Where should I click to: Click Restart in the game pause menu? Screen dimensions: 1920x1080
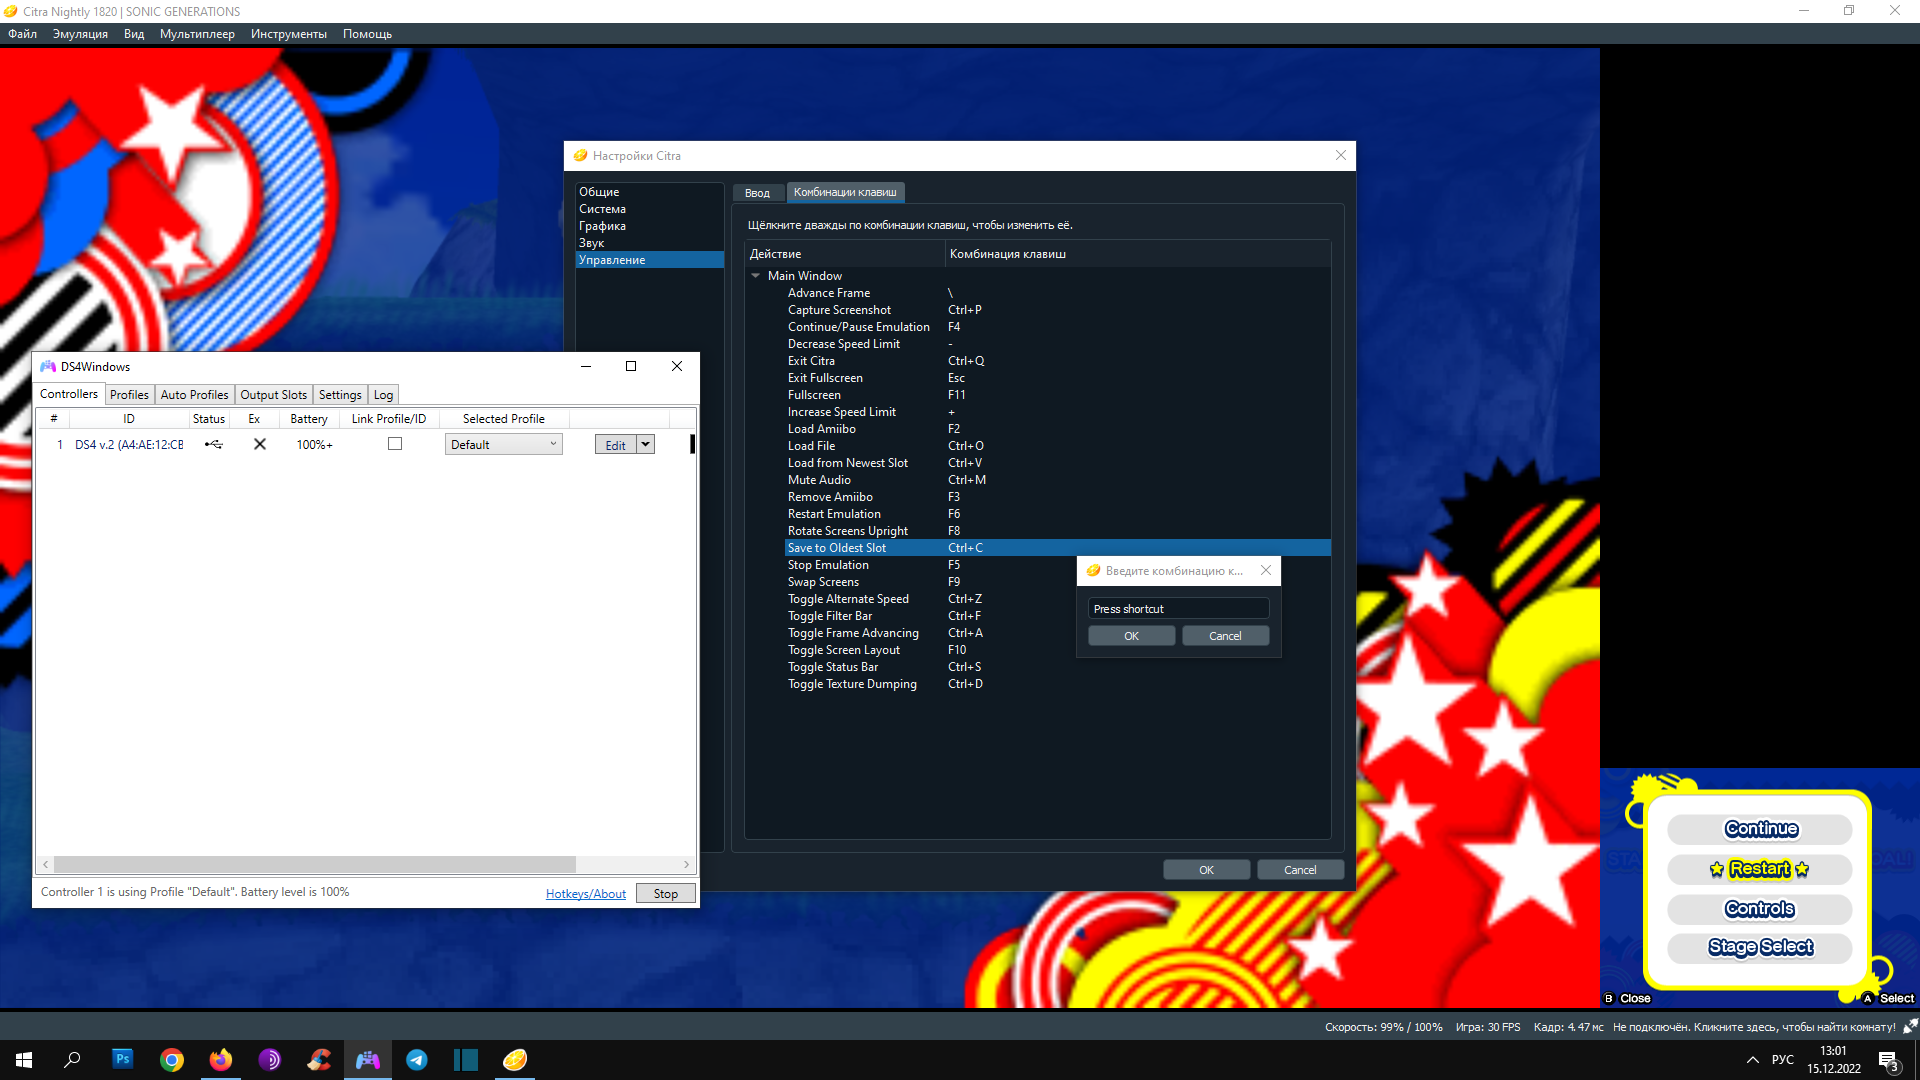1760,869
